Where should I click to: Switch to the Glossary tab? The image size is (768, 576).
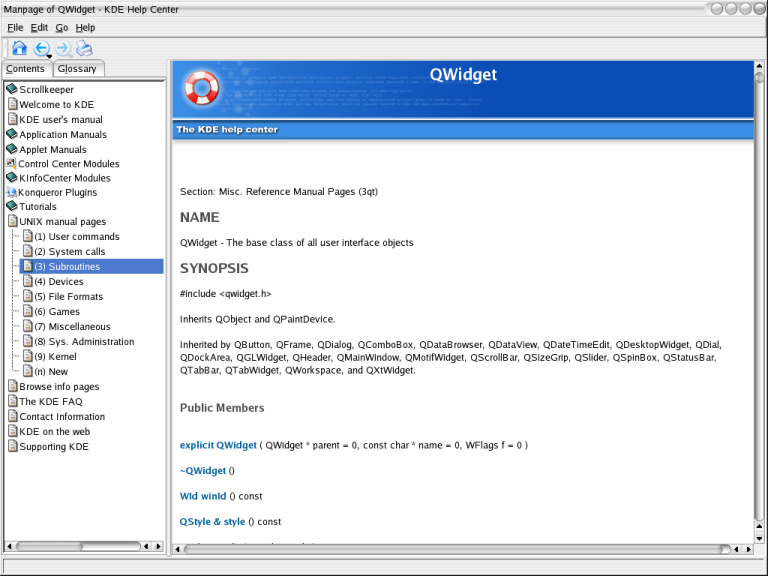77,69
